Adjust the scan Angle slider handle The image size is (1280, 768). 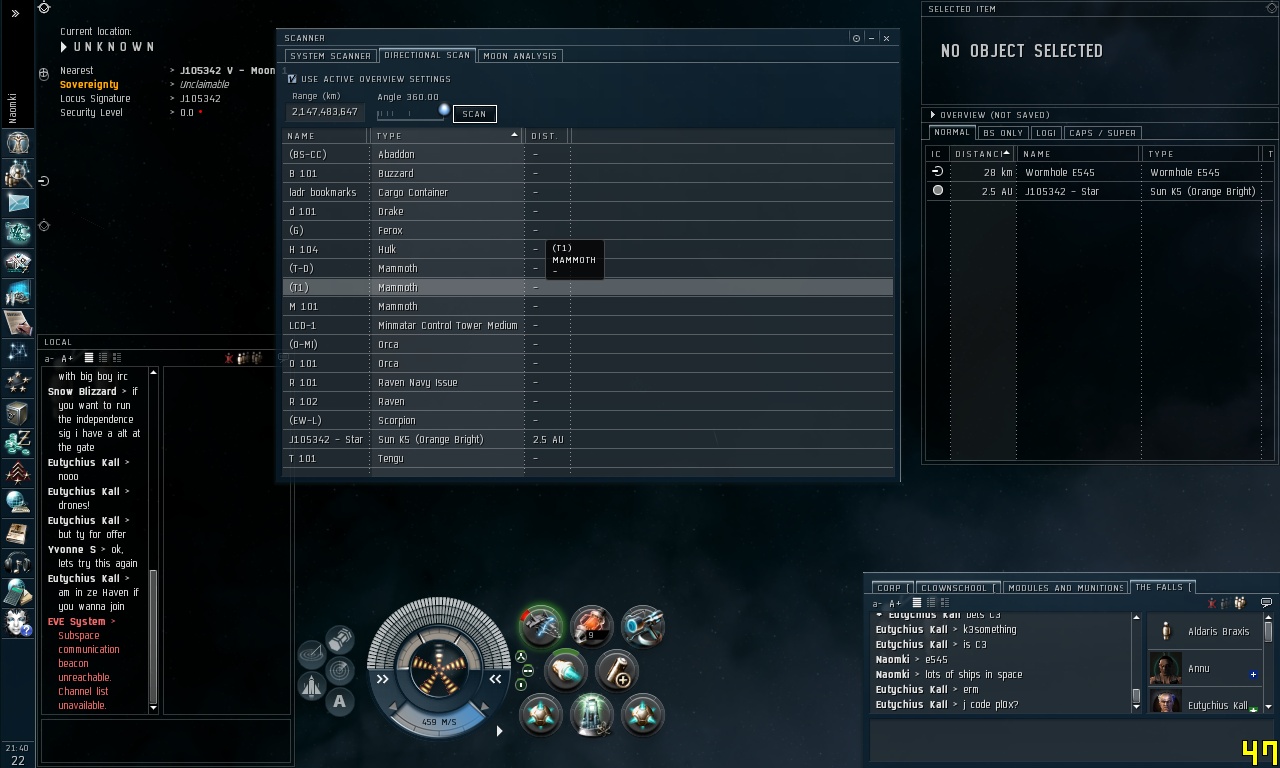tap(444, 109)
